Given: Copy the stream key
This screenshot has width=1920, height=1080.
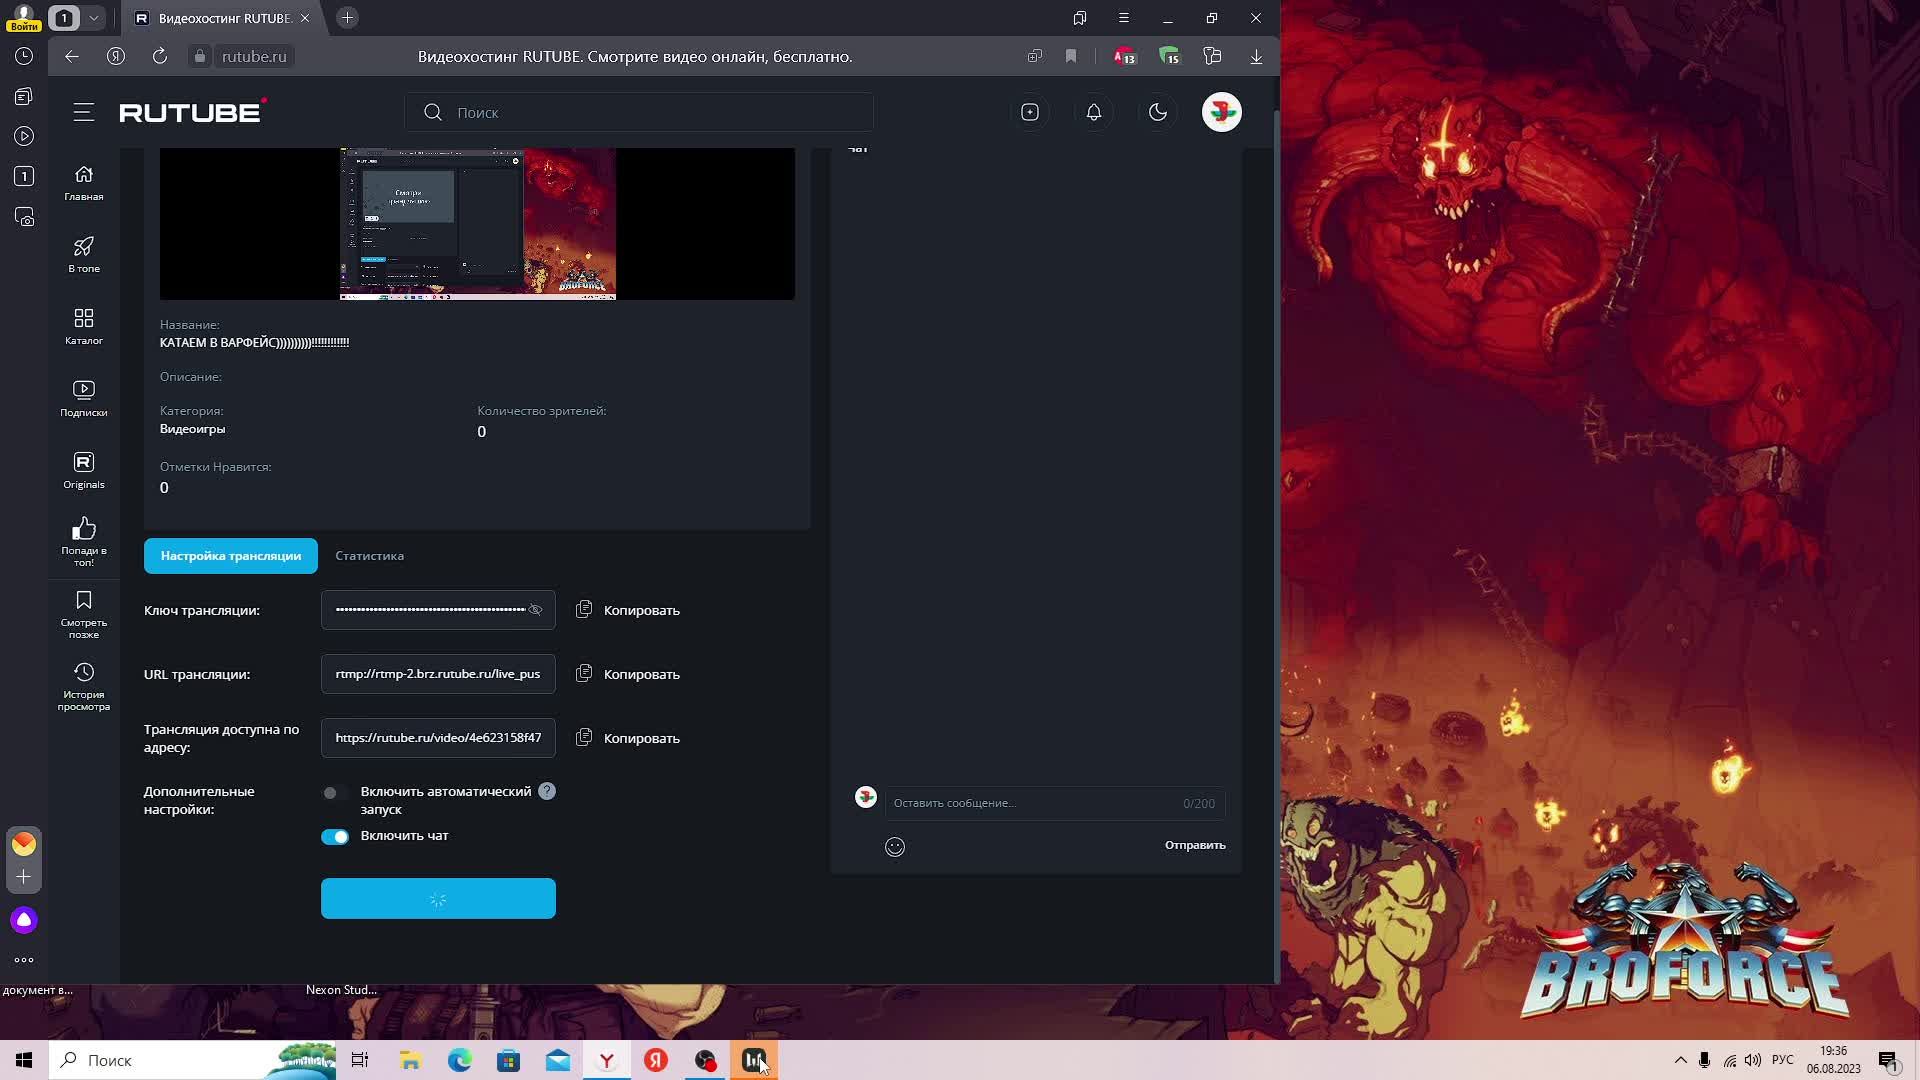Looking at the screenshot, I should point(628,610).
